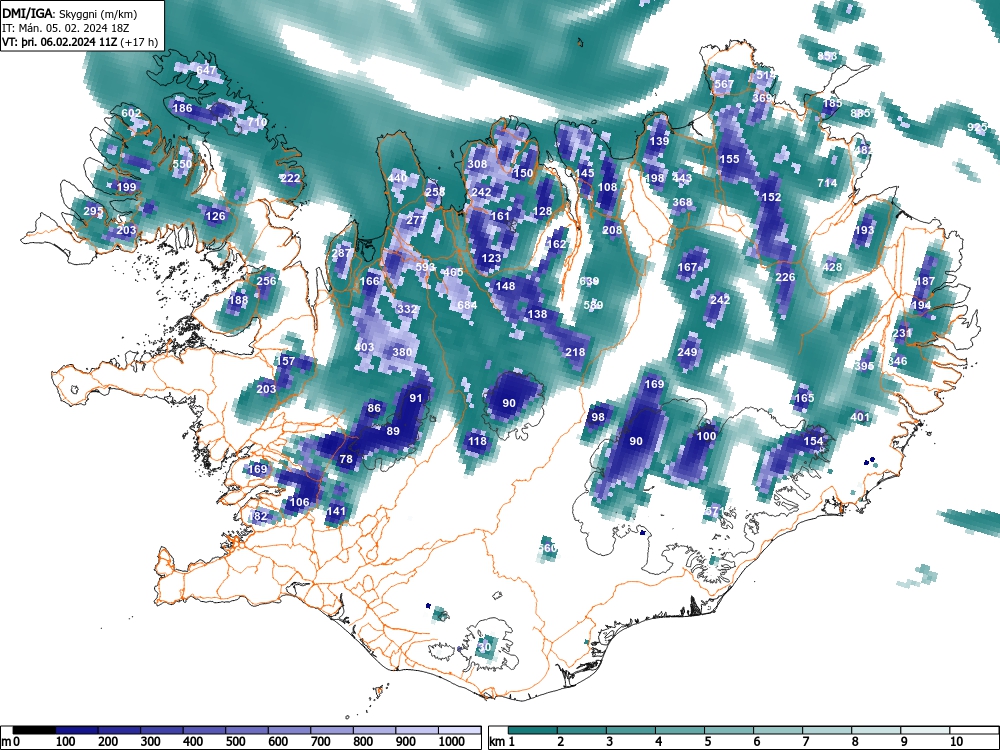
Task: Click the visibility value 187
Action: pyautogui.click(x=925, y=281)
